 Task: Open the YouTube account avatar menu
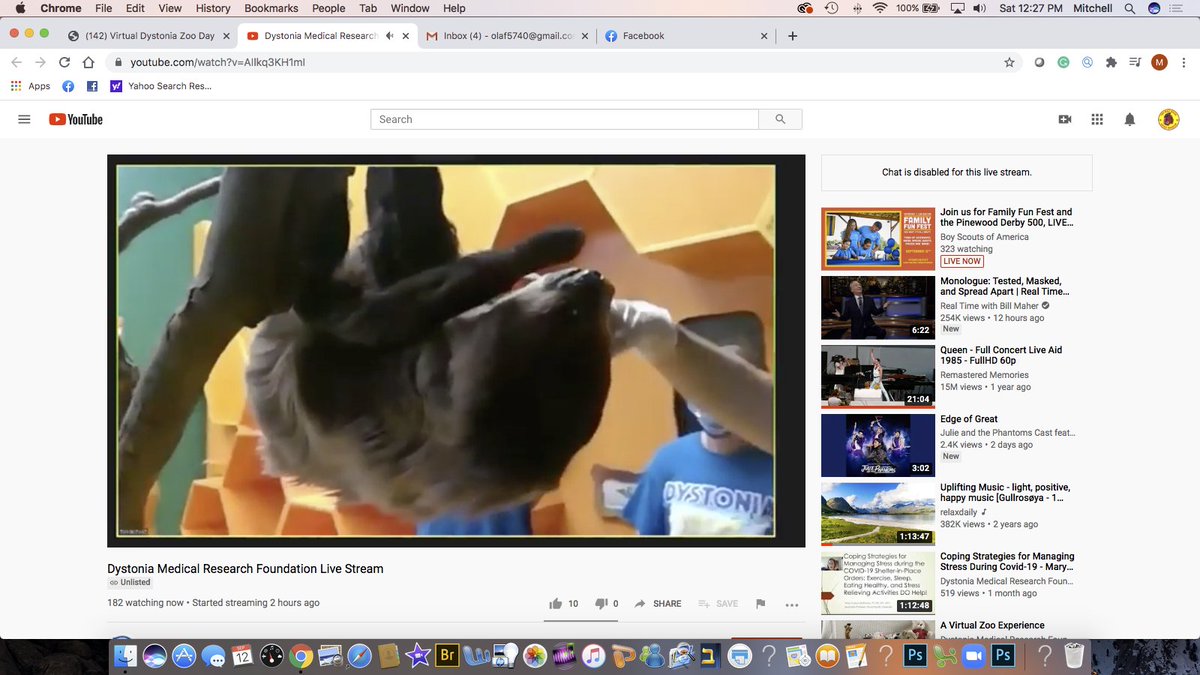(x=1169, y=119)
